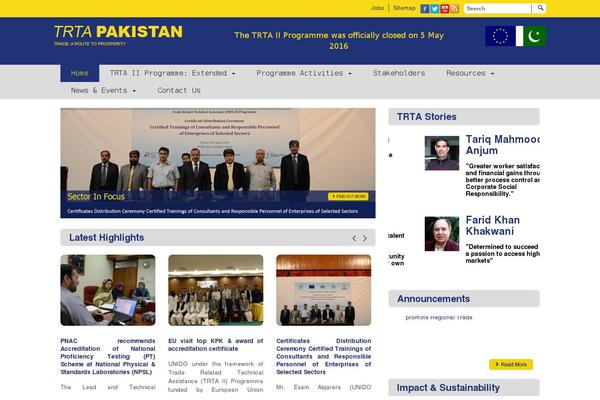Expand the News & Events menu
This screenshot has height=400, width=600.
point(103,91)
